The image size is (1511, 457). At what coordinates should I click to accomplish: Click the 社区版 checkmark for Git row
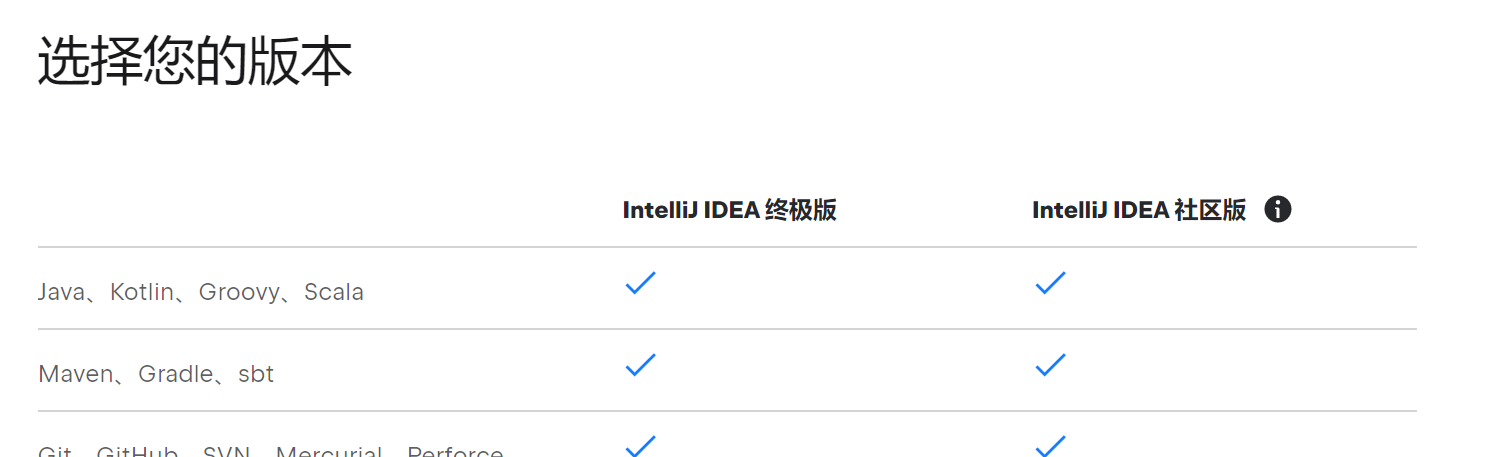(1050, 446)
